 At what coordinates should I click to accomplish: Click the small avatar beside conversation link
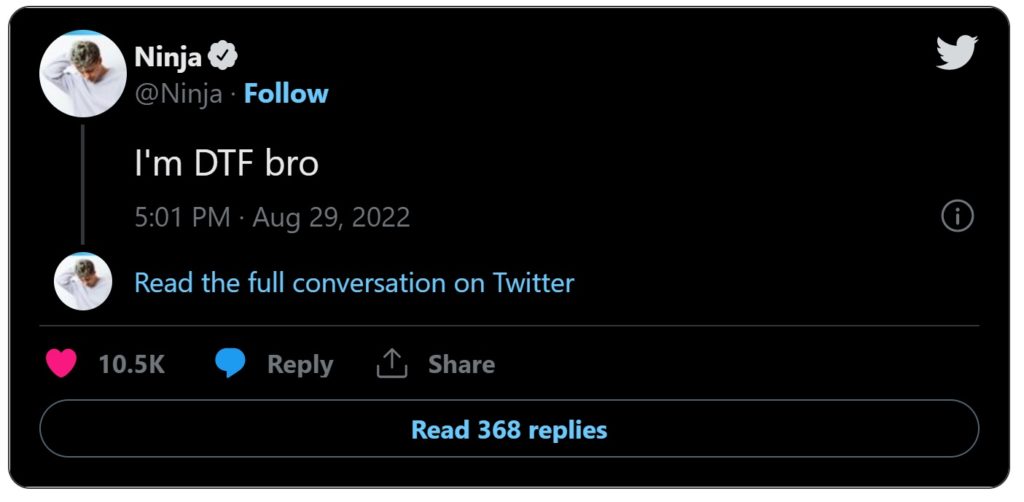(83, 281)
